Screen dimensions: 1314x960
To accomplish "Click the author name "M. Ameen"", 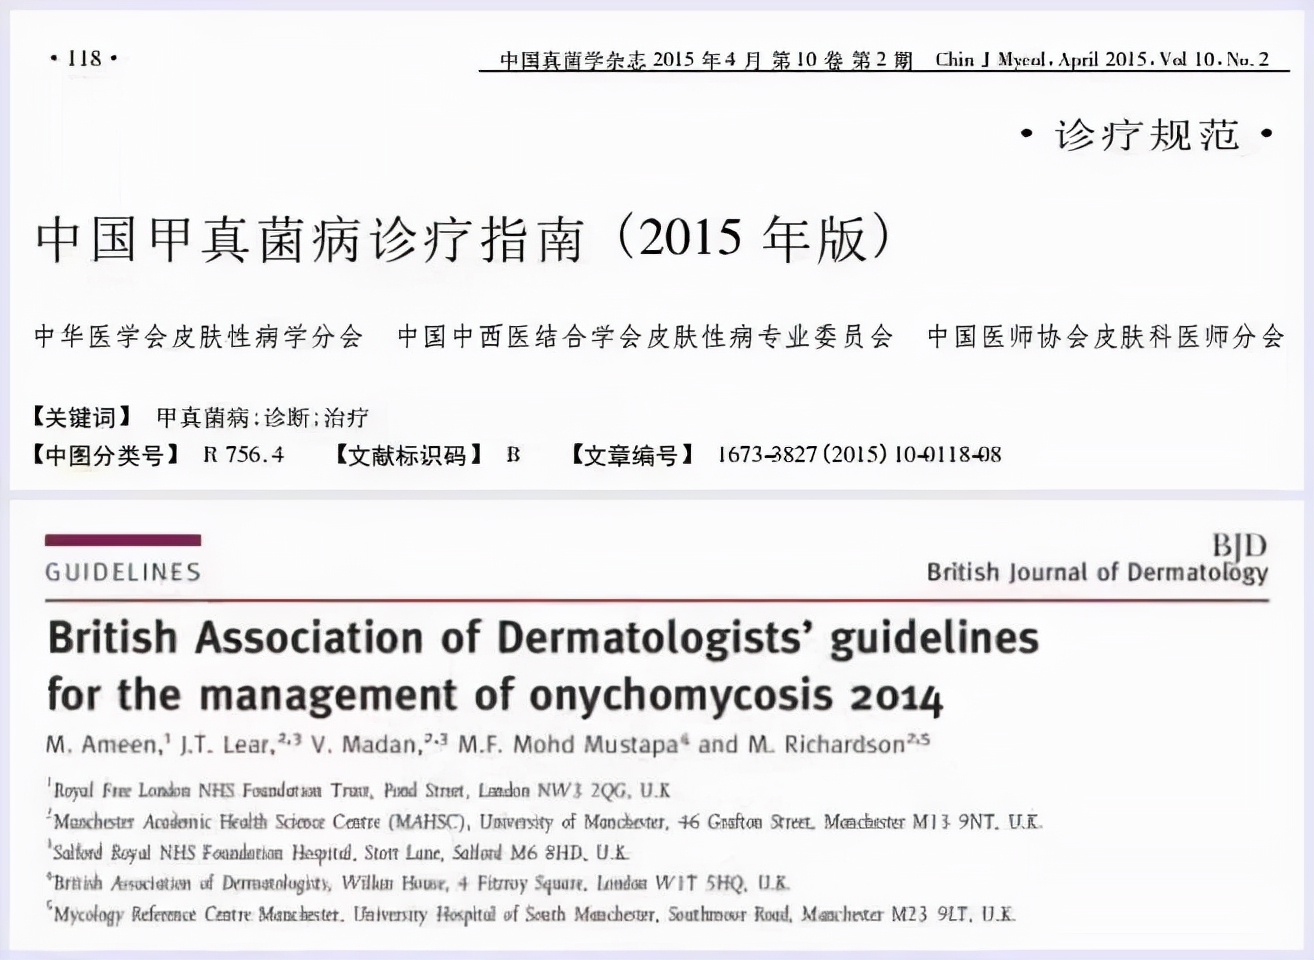I will click(102, 745).
